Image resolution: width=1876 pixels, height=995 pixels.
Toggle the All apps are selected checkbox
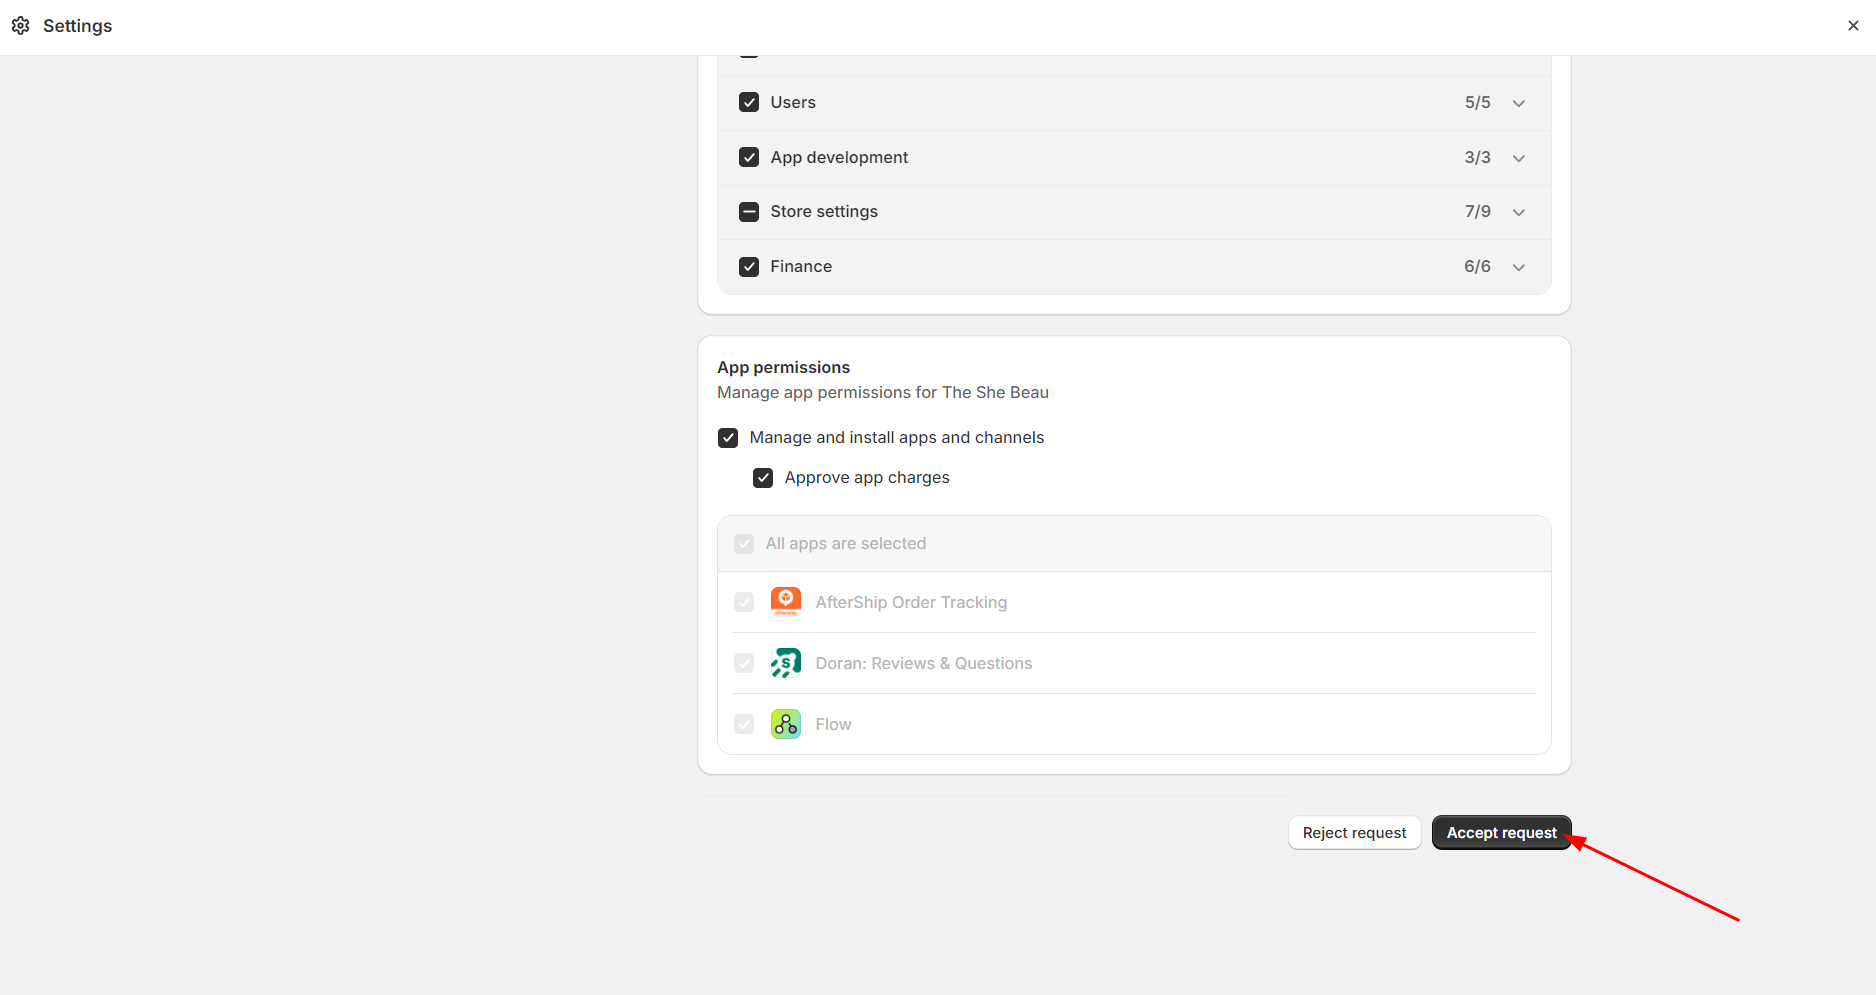pyautogui.click(x=744, y=544)
